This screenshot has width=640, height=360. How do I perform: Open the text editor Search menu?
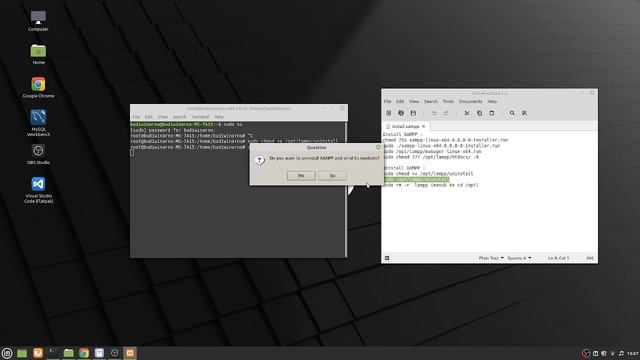point(431,101)
